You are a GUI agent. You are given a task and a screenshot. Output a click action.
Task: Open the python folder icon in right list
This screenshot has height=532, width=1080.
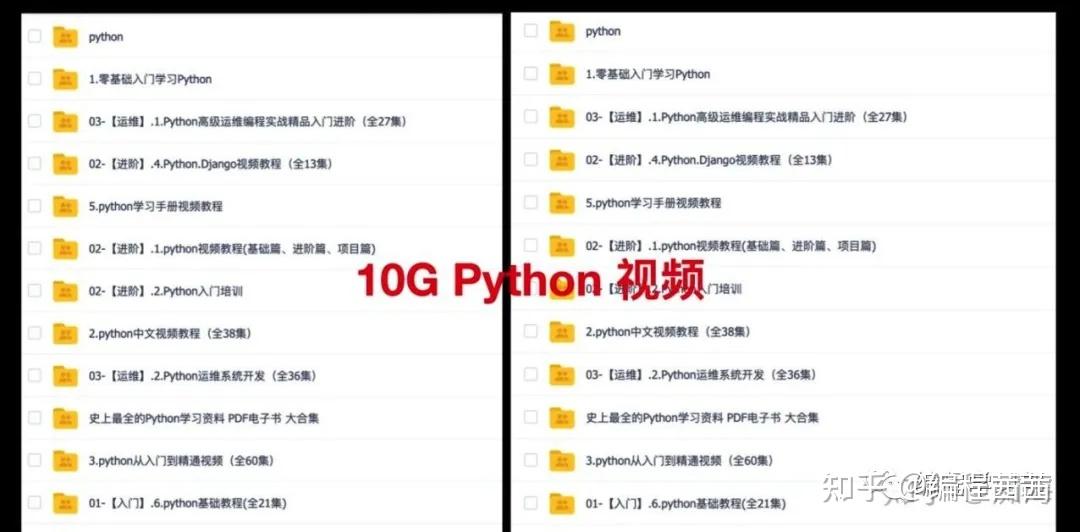point(562,32)
